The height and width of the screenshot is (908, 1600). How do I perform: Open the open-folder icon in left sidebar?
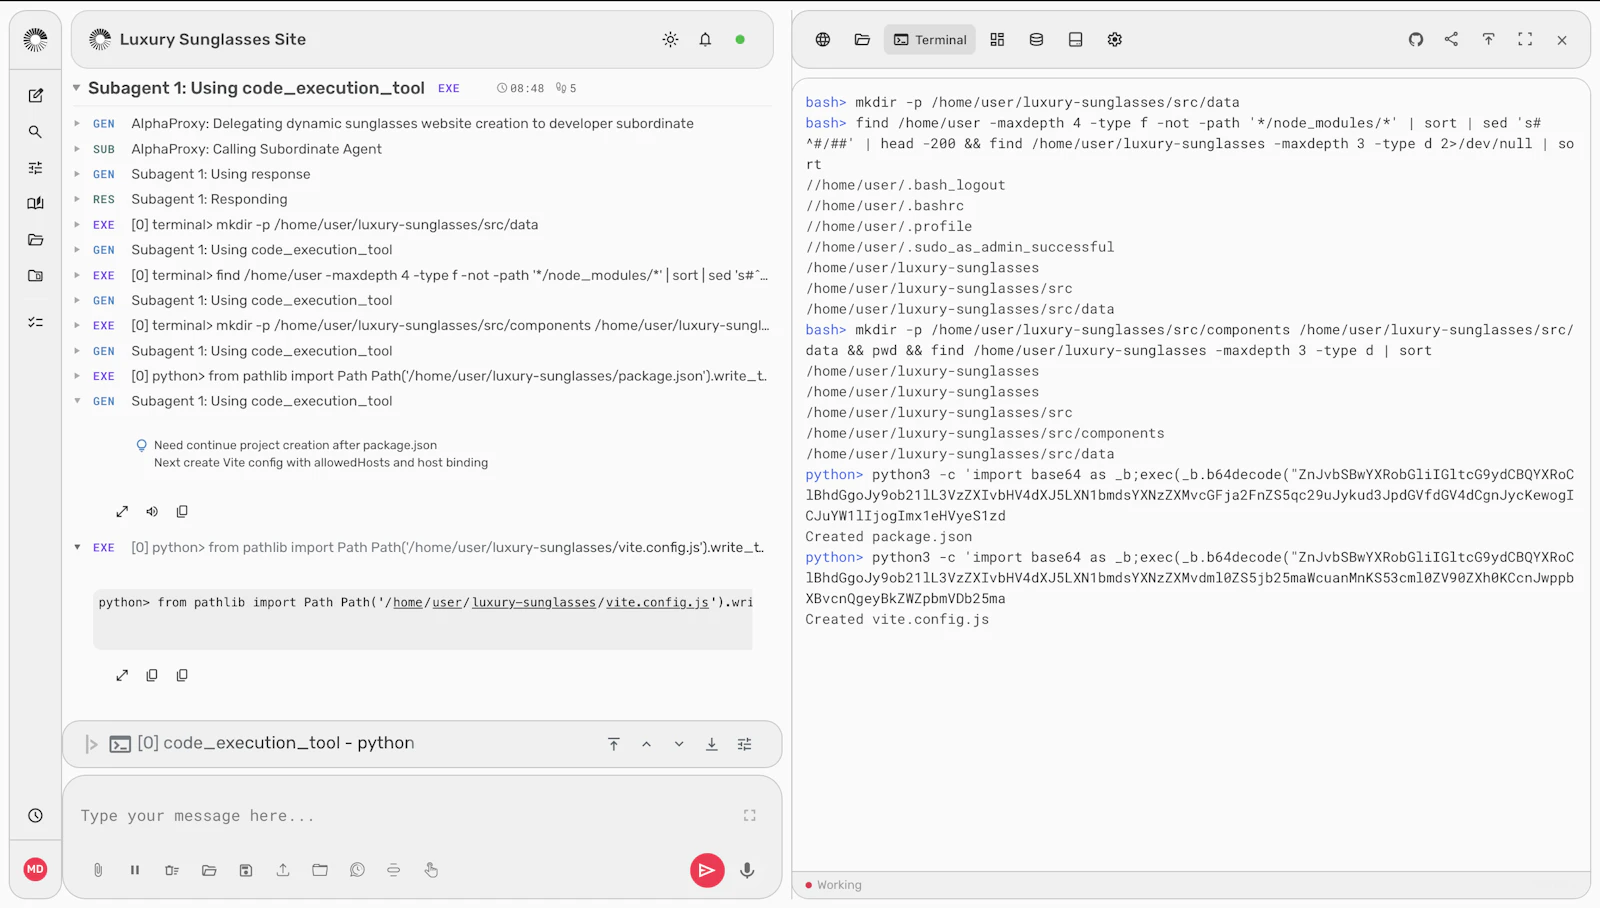point(35,240)
